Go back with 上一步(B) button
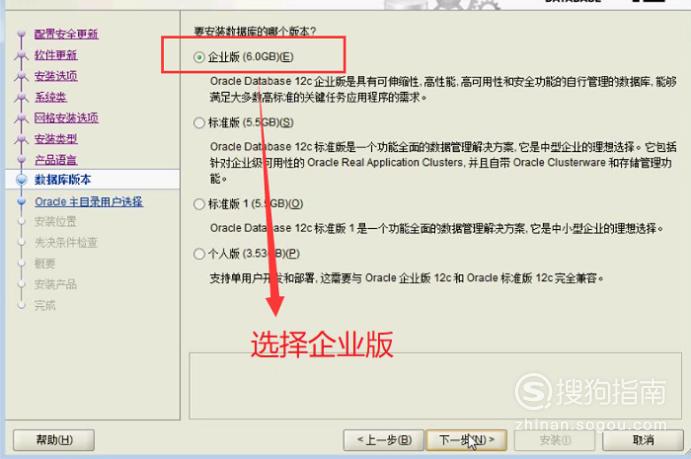The width and height of the screenshot is (691, 459). [383, 440]
